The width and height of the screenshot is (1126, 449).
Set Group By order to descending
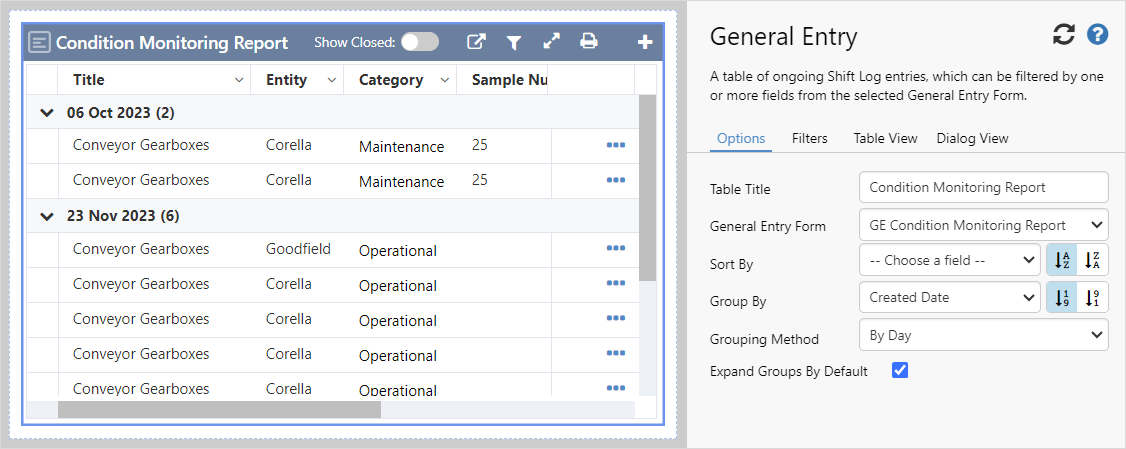(1093, 297)
